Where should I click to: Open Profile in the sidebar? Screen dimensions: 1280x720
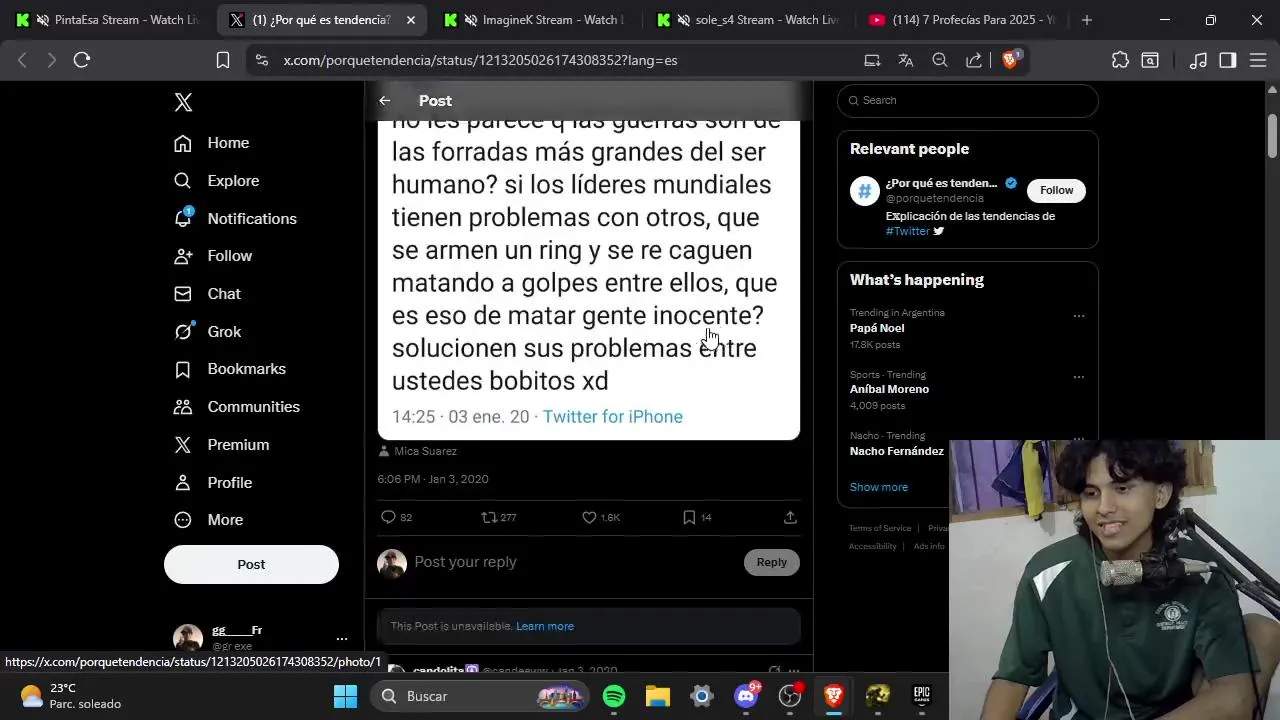pos(213,483)
